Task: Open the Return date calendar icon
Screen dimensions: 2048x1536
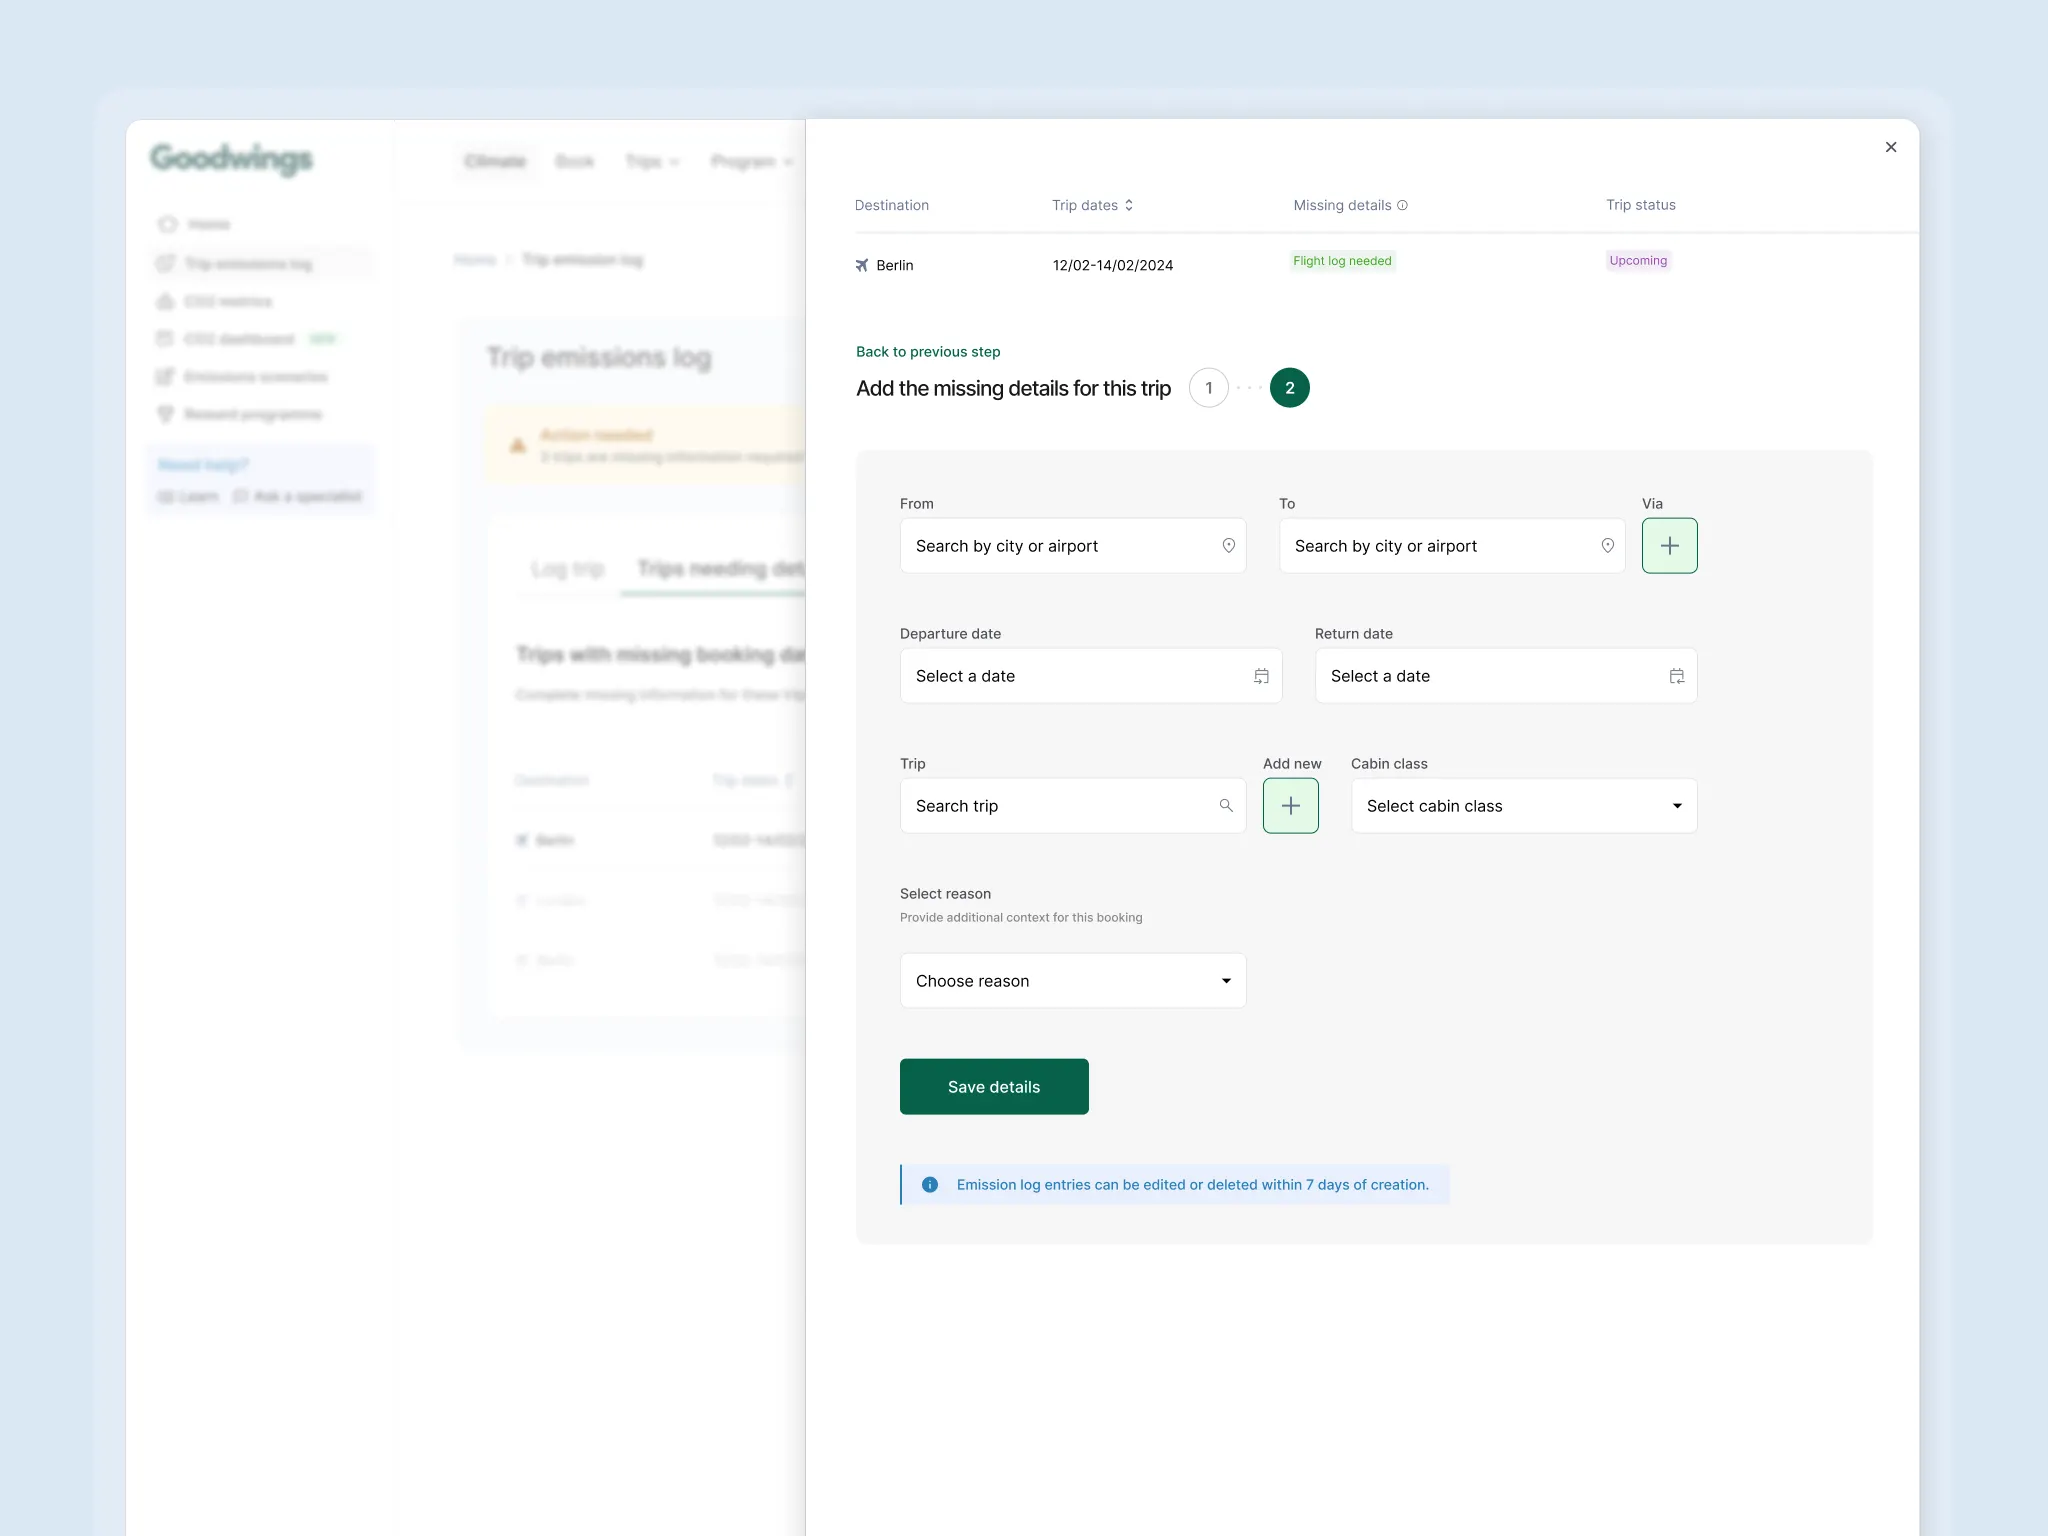Action: click(x=1676, y=676)
